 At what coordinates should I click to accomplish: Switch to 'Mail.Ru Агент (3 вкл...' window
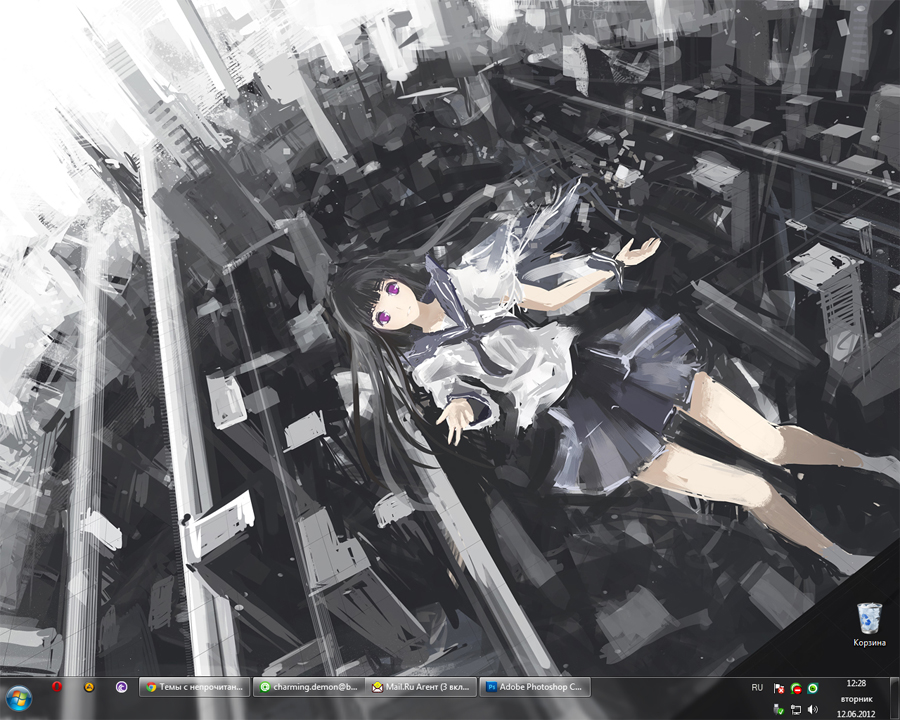pos(422,687)
